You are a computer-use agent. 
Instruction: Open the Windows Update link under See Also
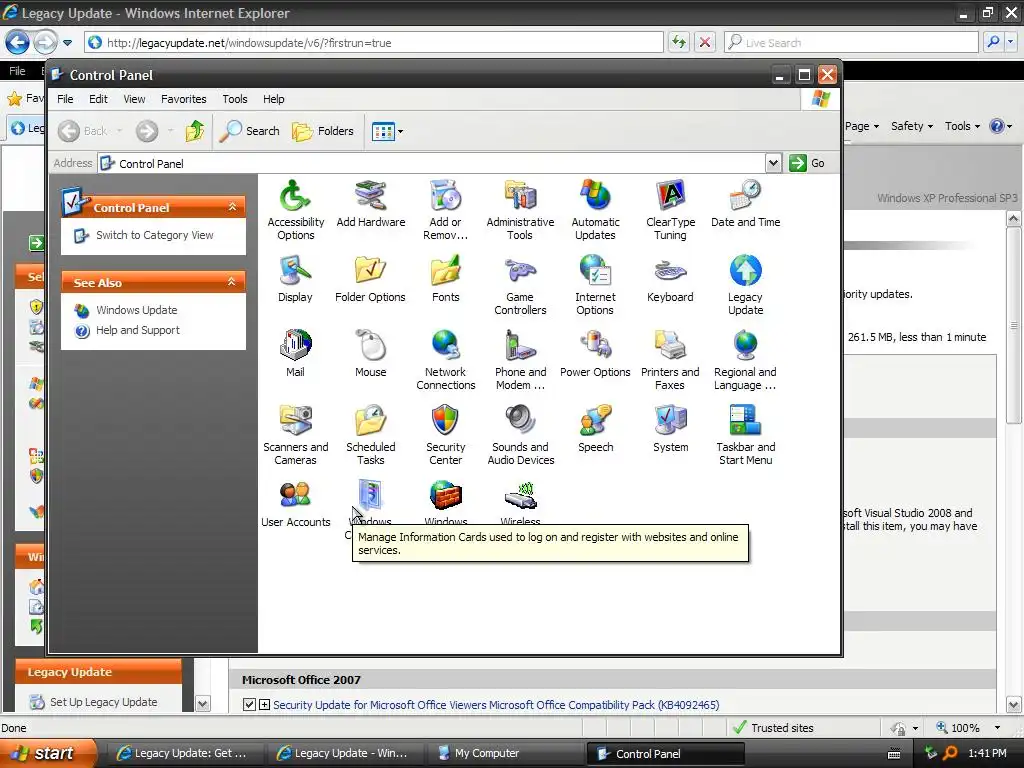[136, 310]
